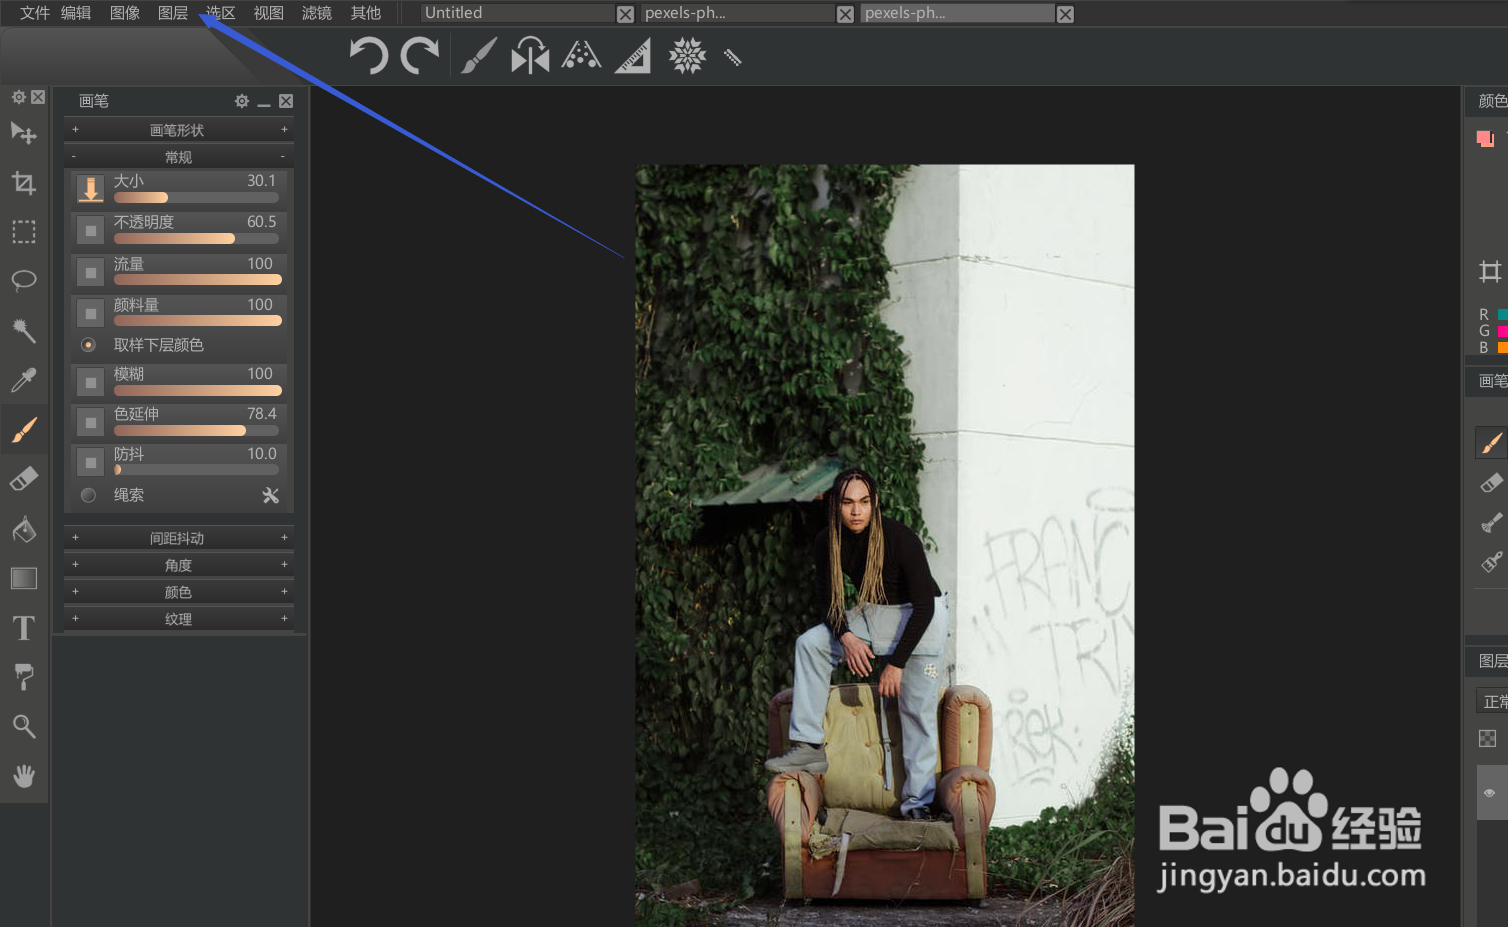Screen dimensions: 1508x927
Task: Open the layer blend mode dropdown 正常
Action: click(x=1492, y=701)
